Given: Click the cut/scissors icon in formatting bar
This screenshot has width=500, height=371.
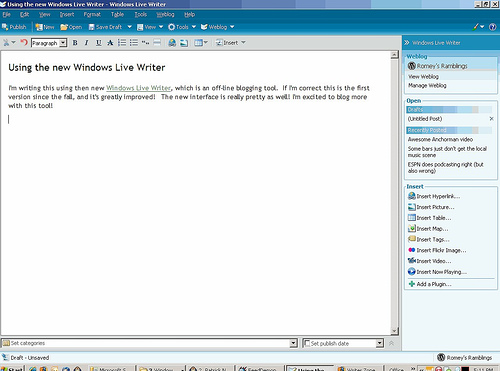Looking at the screenshot, I should (x=6, y=43).
